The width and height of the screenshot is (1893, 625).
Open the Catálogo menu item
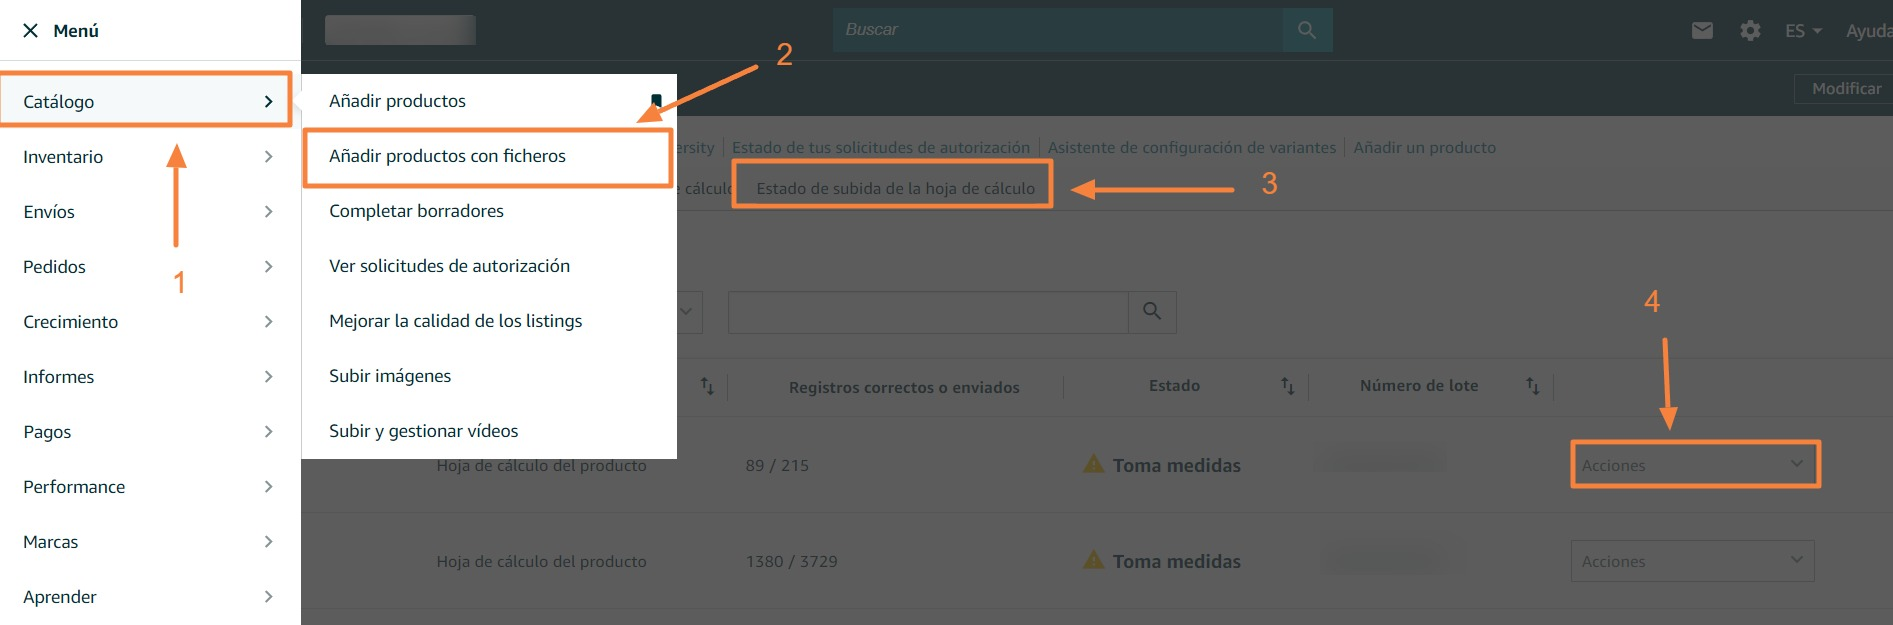(x=147, y=101)
